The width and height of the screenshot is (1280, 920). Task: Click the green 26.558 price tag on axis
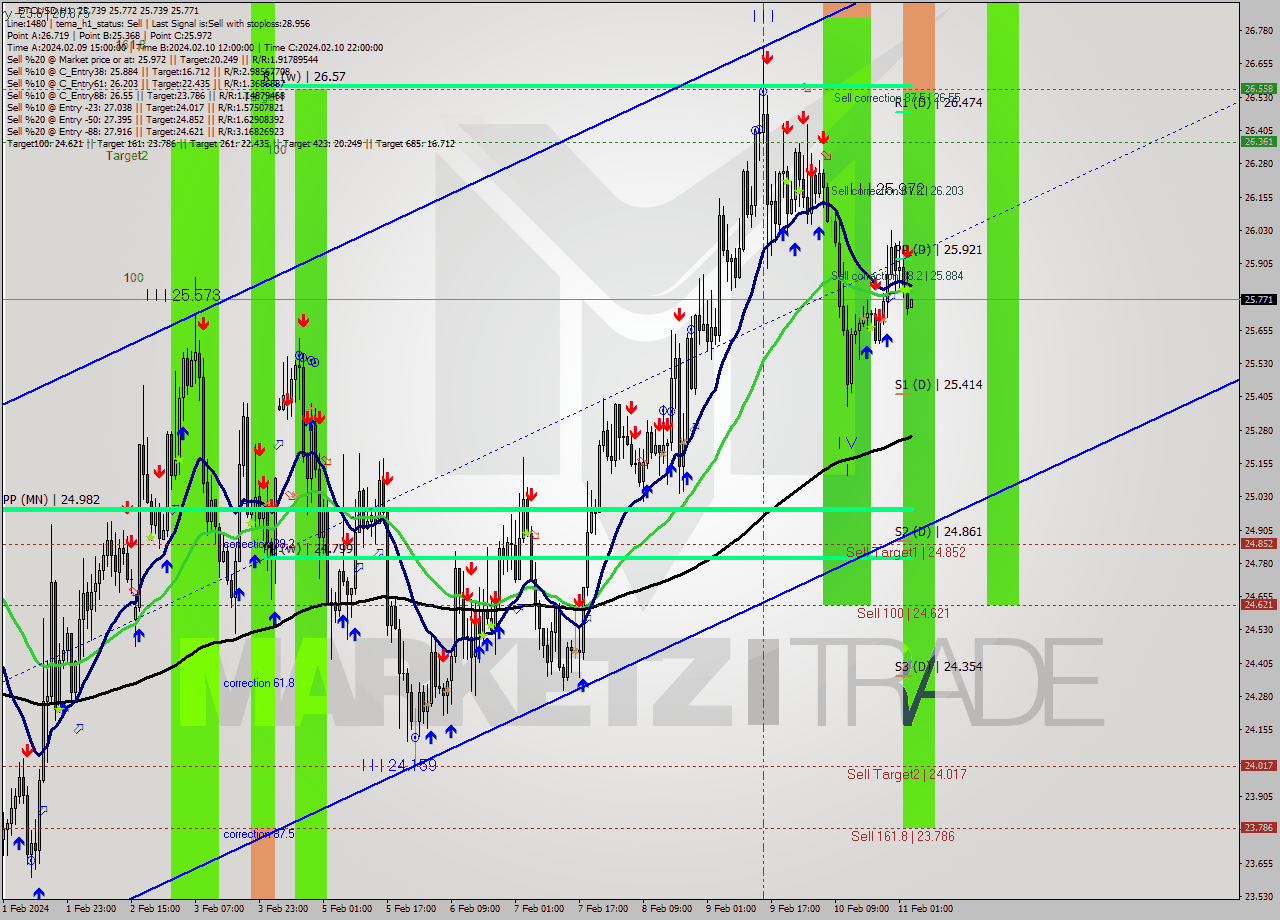click(1258, 88)
